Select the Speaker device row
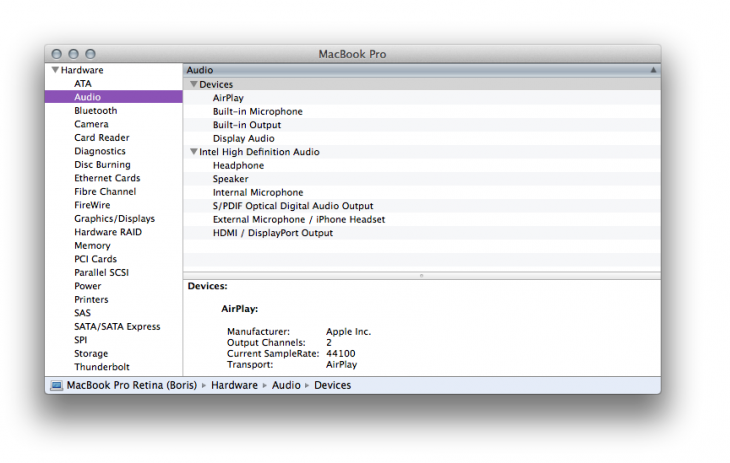This screenshot has height=463, width=730. click(422, 179)
